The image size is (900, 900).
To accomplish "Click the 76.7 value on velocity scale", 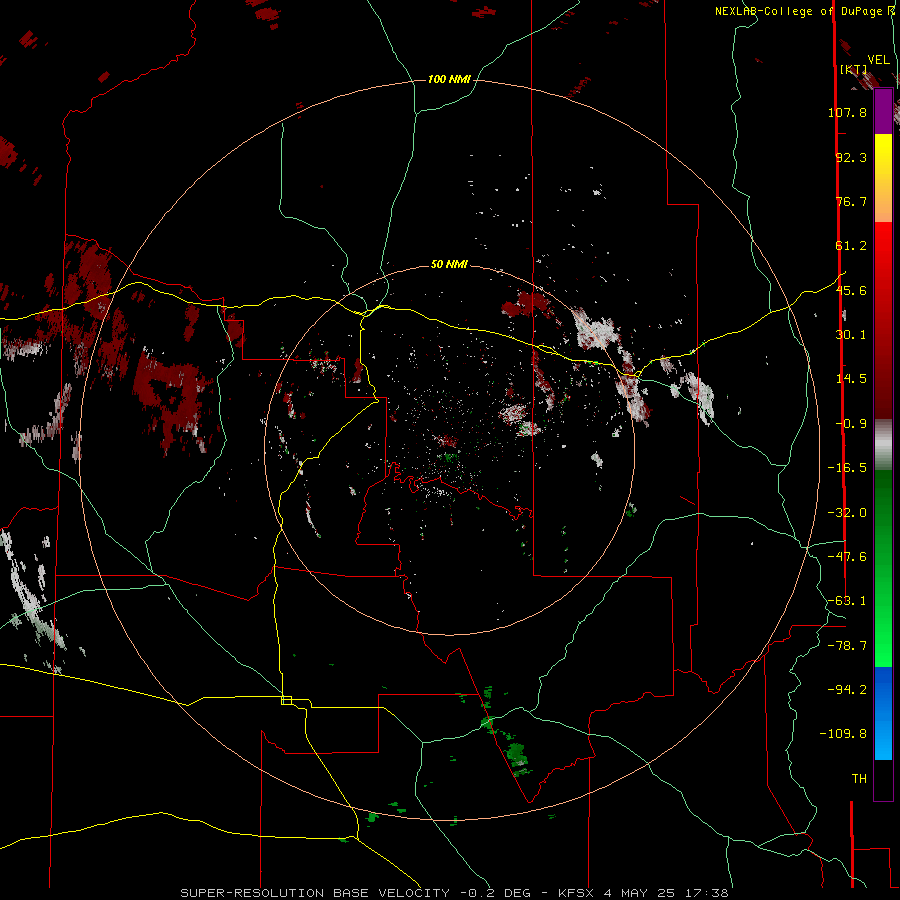I will [x=851, y=201].
